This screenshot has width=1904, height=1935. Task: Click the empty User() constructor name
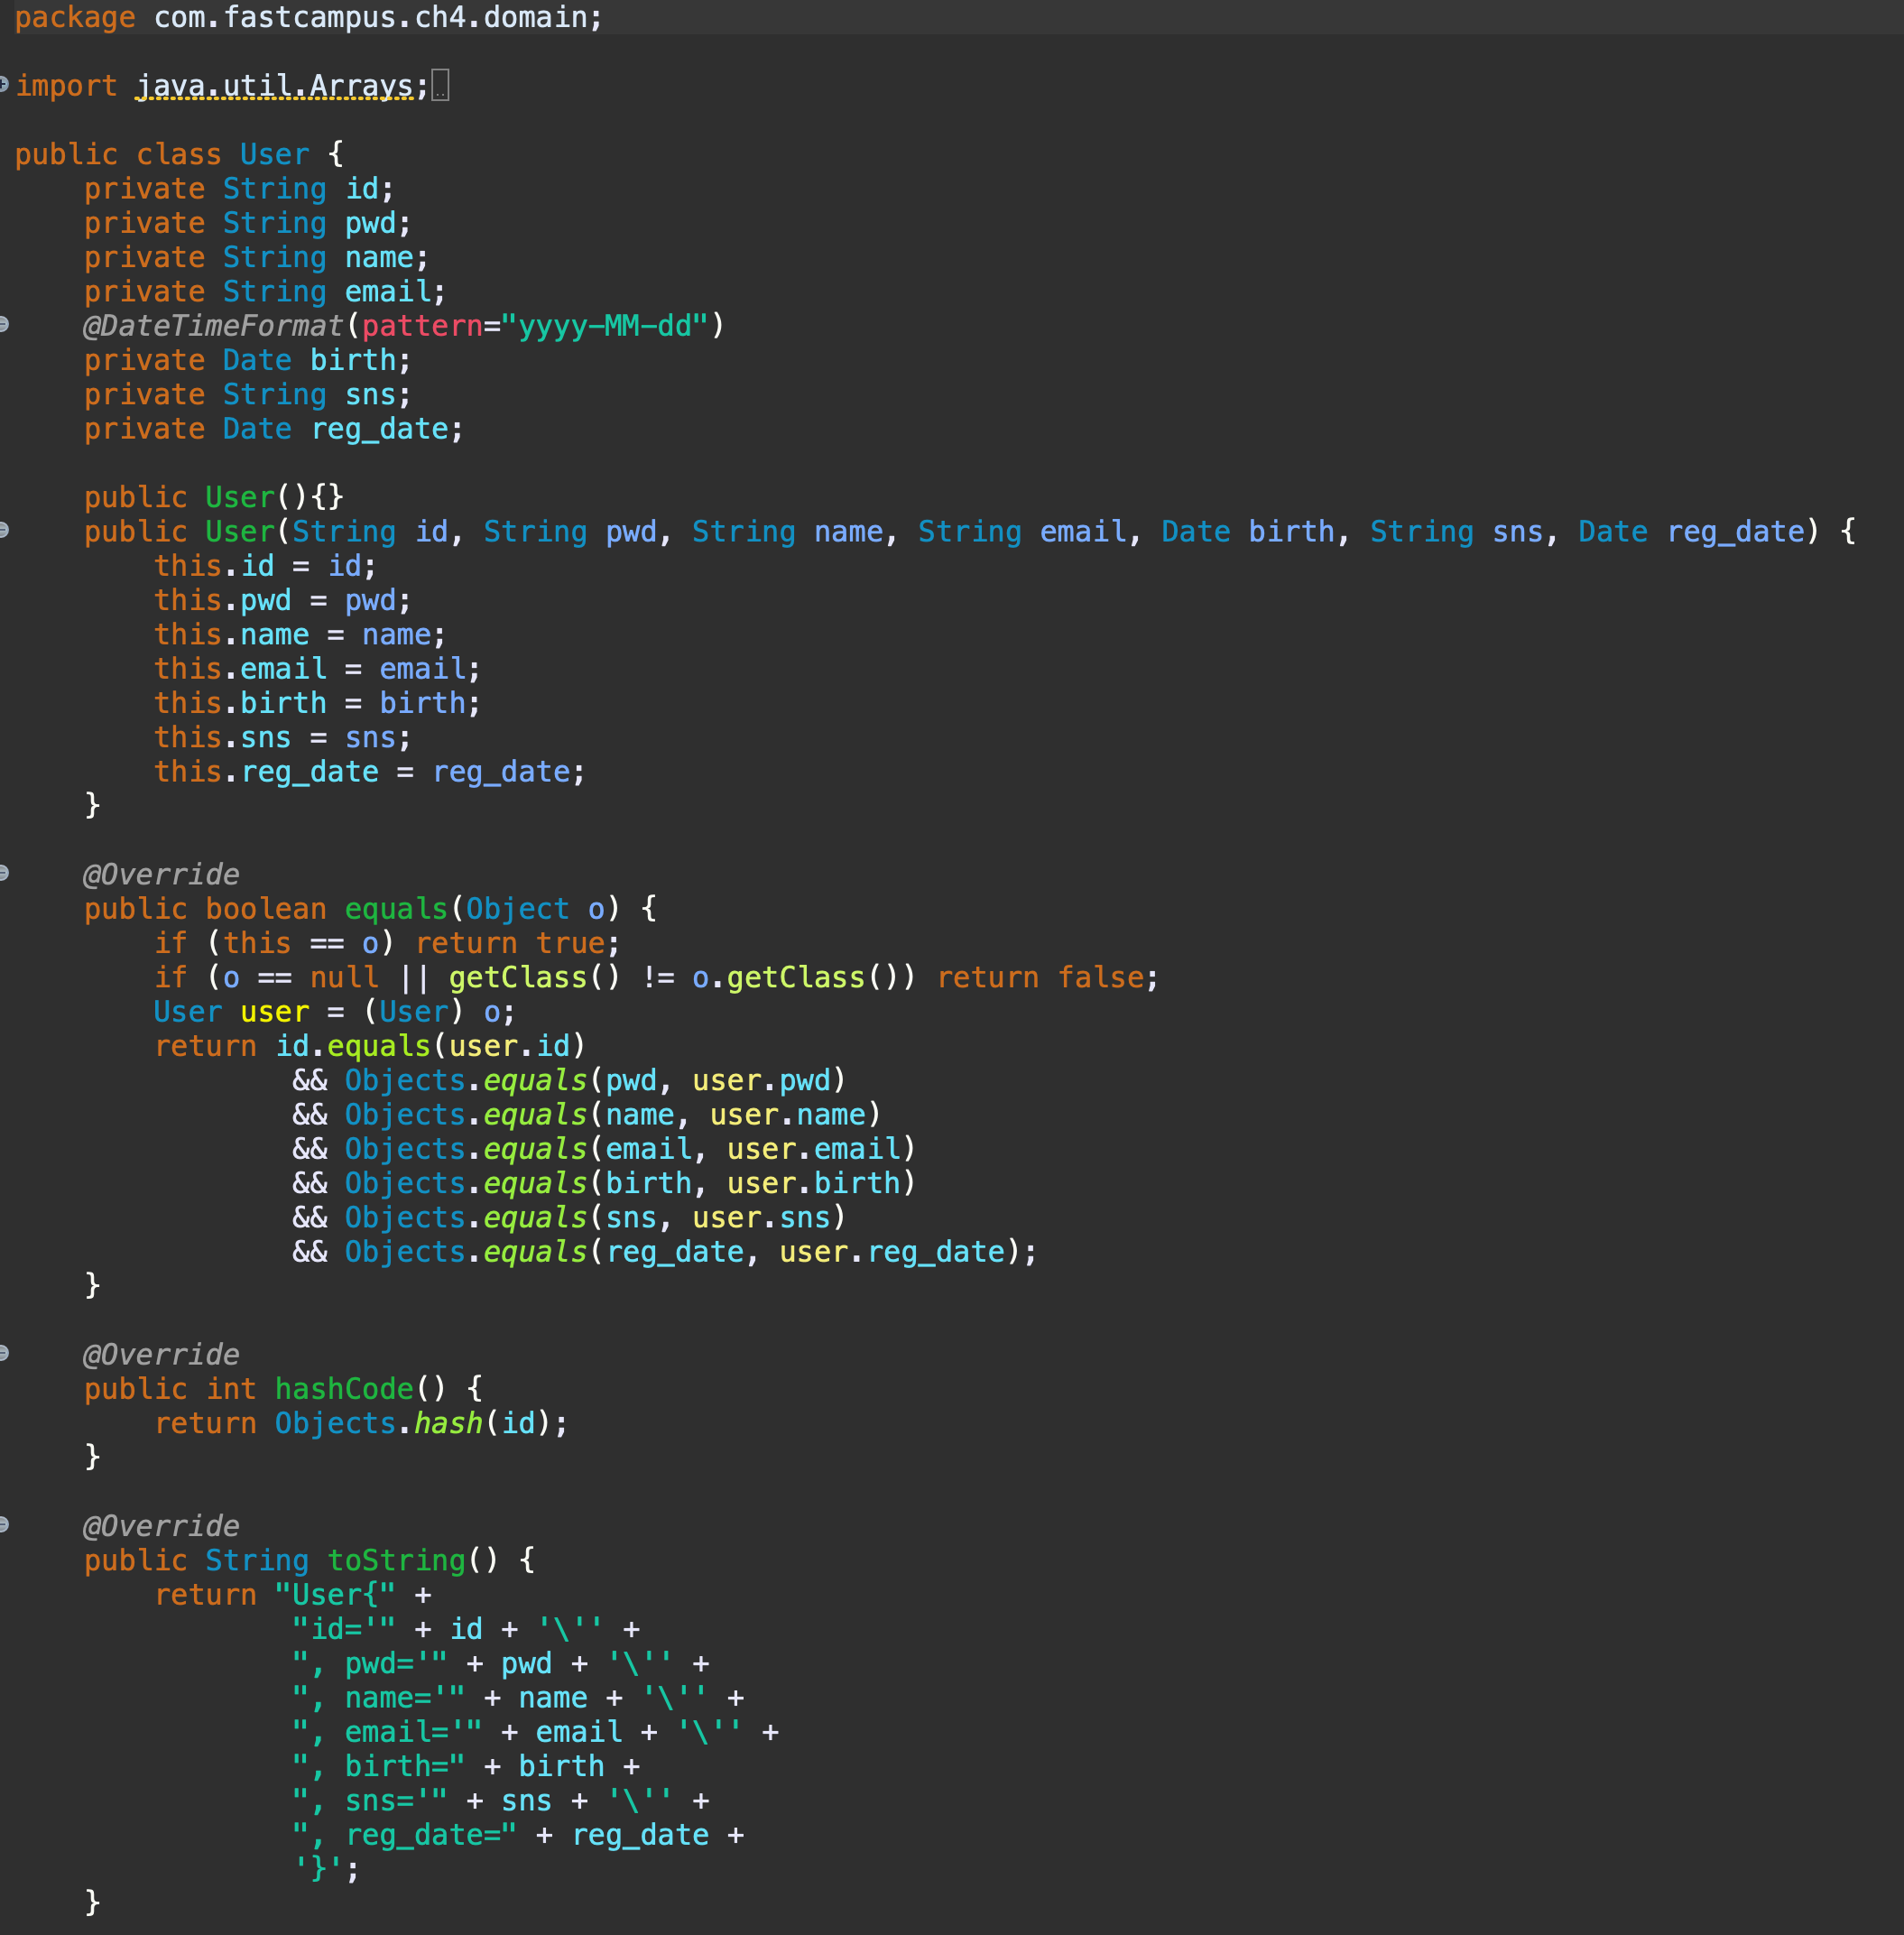[239, 497]
